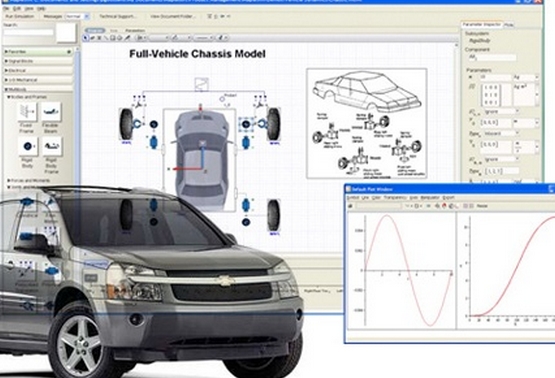Viewport: 555px width, 378px height.
Task: Select the Rigid Body Frame palette component
Action: point(51,146)
